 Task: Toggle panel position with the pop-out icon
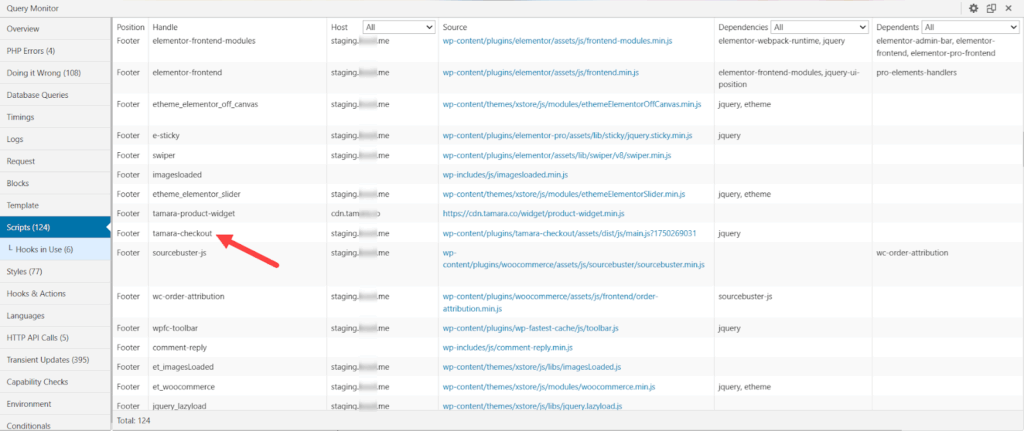[x=990, y=8]
